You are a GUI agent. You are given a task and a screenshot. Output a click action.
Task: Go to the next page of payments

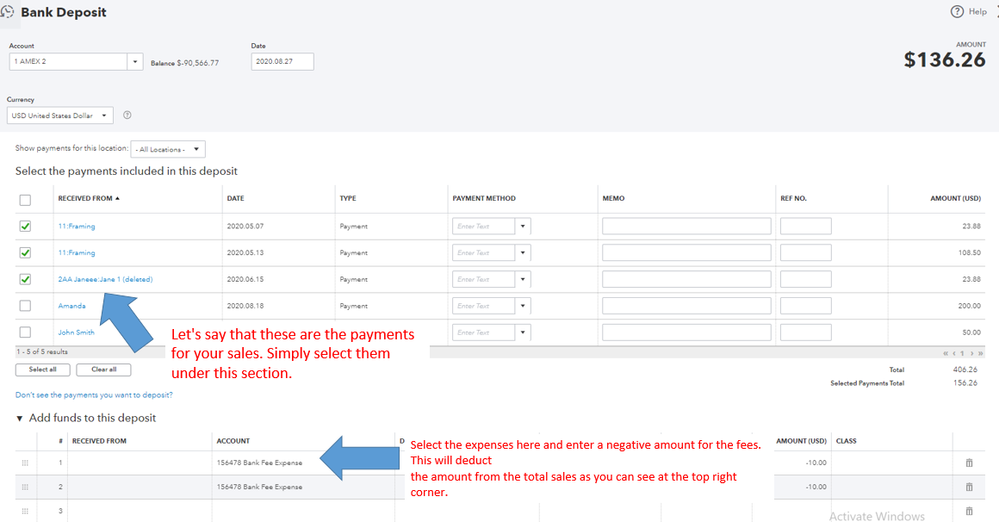tap(972, 353)
